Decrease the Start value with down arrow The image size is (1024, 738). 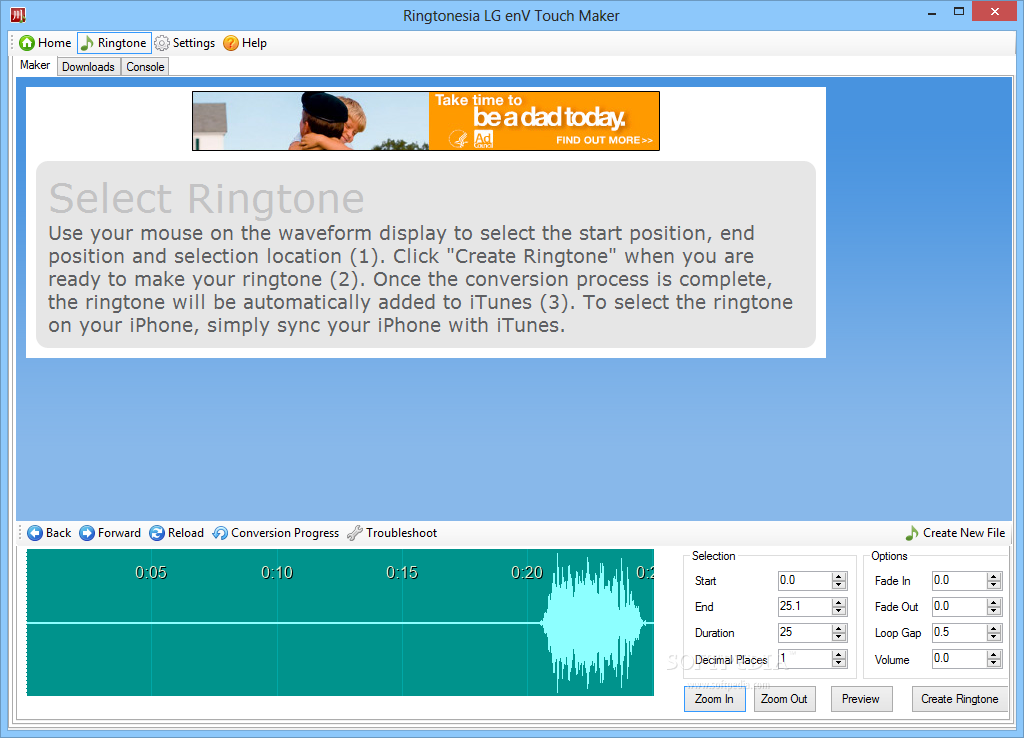[839, 585]
